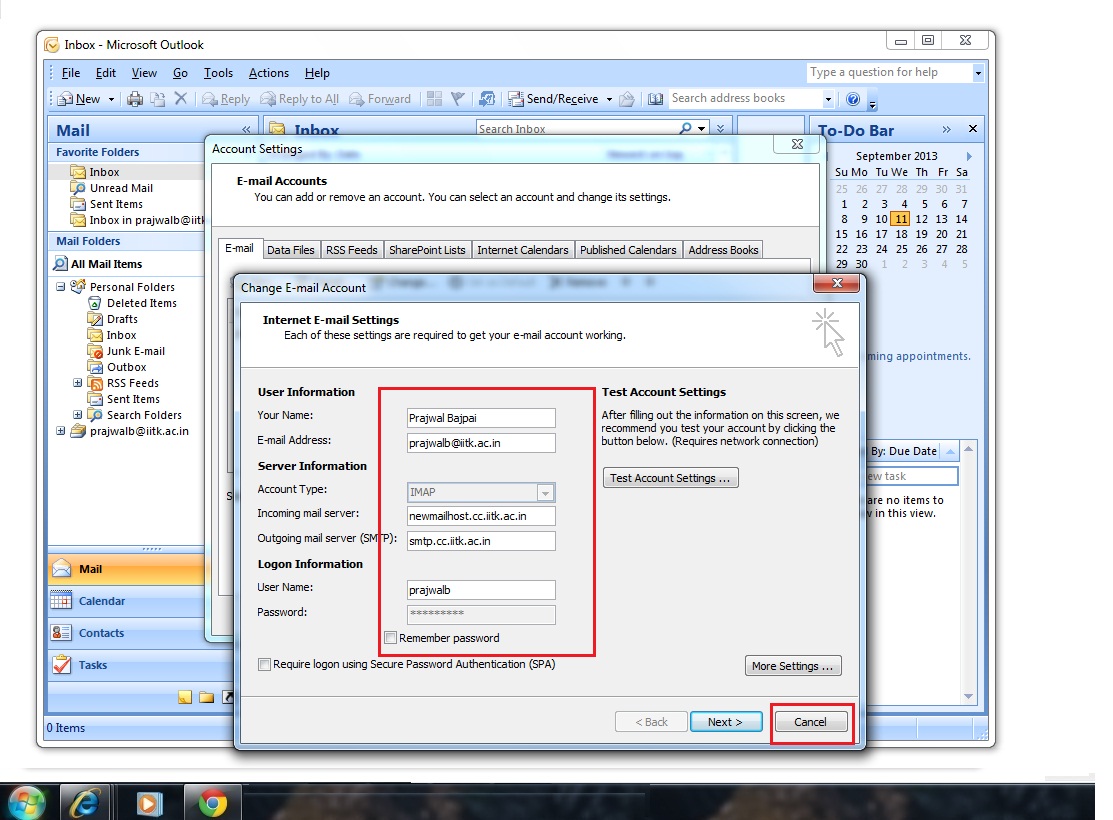
Task: Click the Follow Up flag icon
Action: coord(458,99)
